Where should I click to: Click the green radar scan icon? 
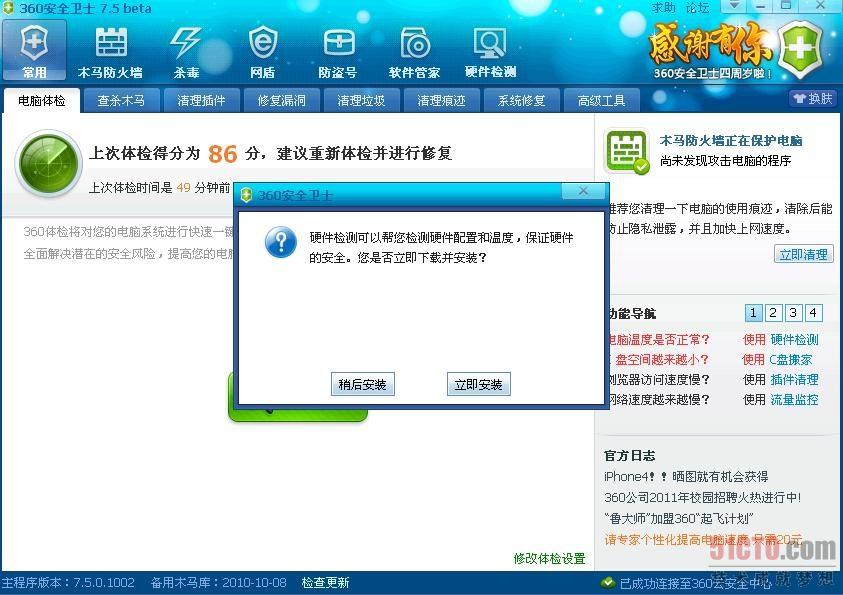[x=48, y=163]
